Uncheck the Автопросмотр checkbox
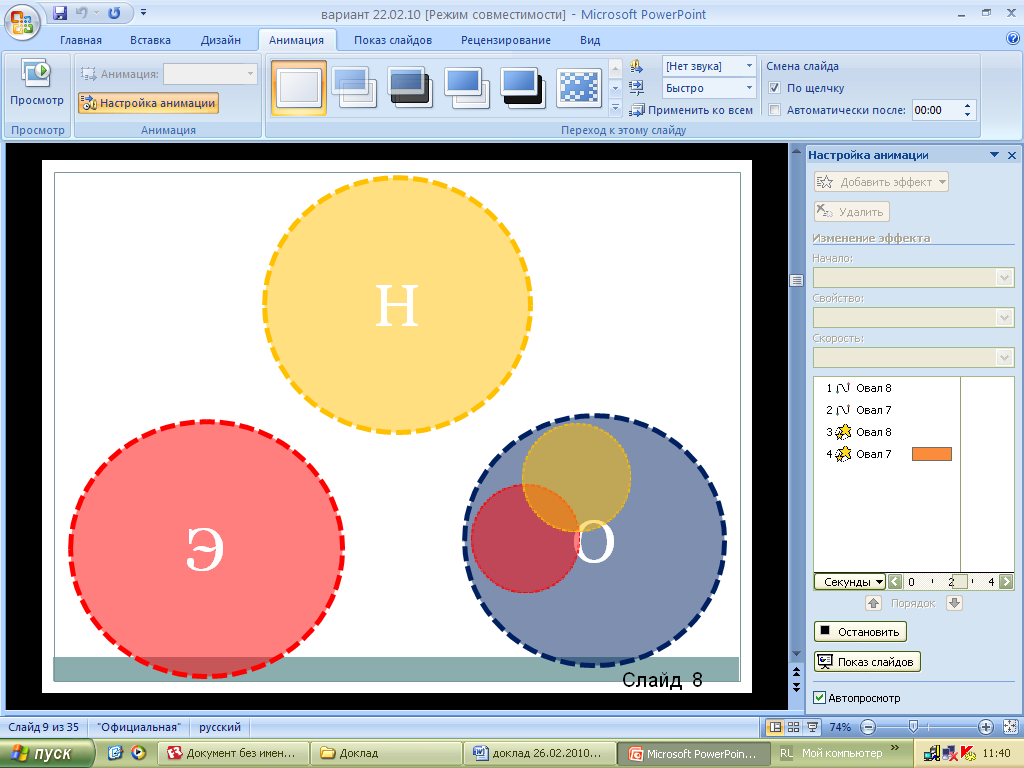 pos(820,698)
